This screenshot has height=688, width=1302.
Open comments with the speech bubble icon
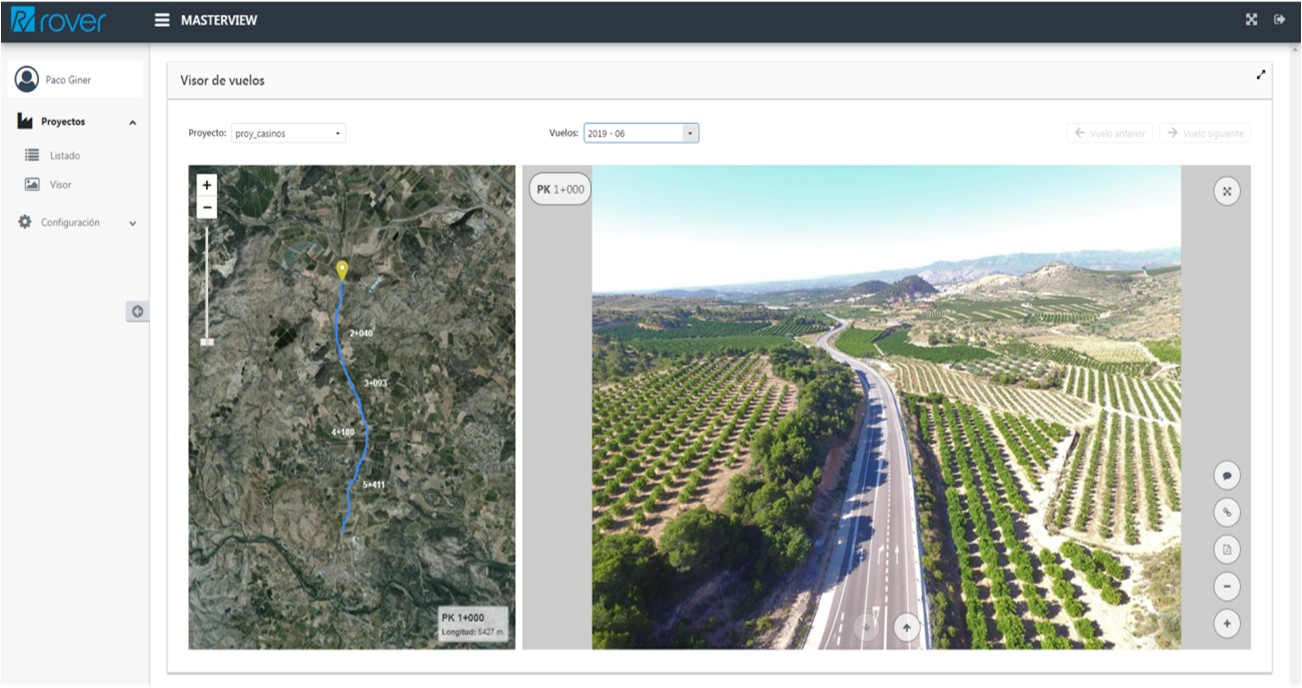coord(1227,475)
